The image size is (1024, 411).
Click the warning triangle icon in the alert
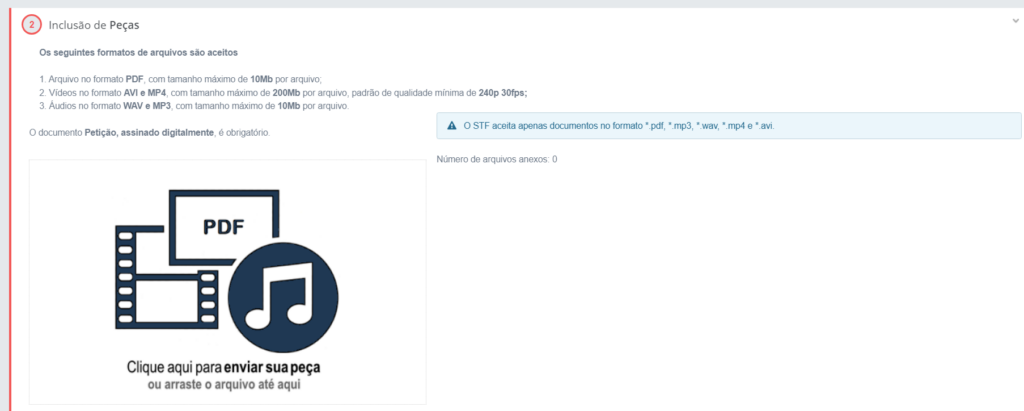pyautogui.click(x=451, y=125)
